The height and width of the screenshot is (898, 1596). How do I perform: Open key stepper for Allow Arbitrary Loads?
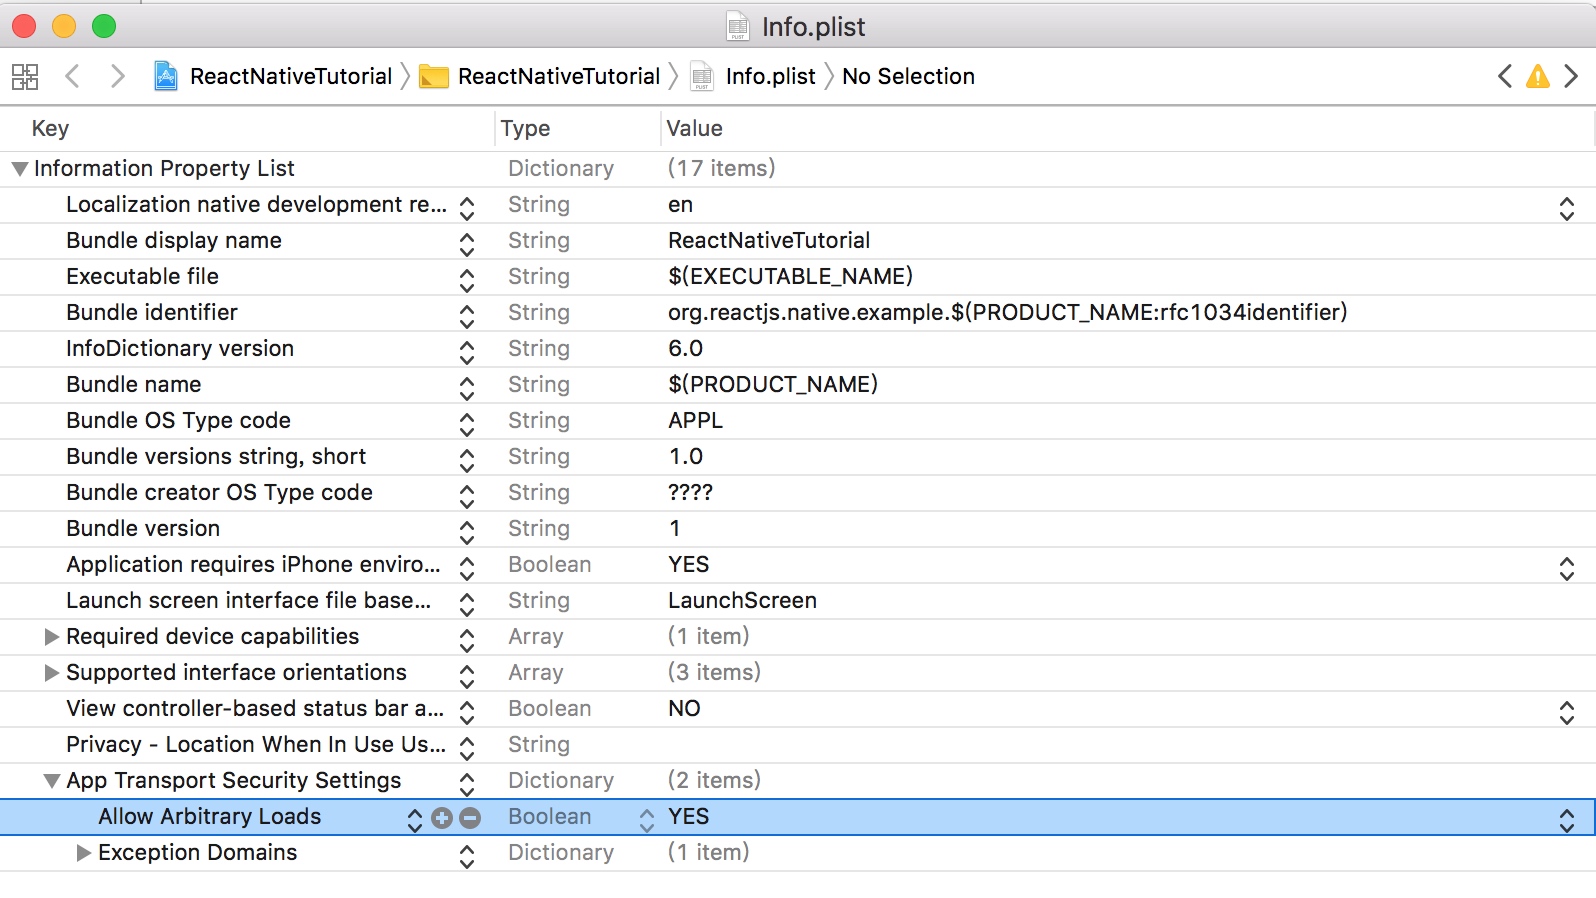[415, 819]
